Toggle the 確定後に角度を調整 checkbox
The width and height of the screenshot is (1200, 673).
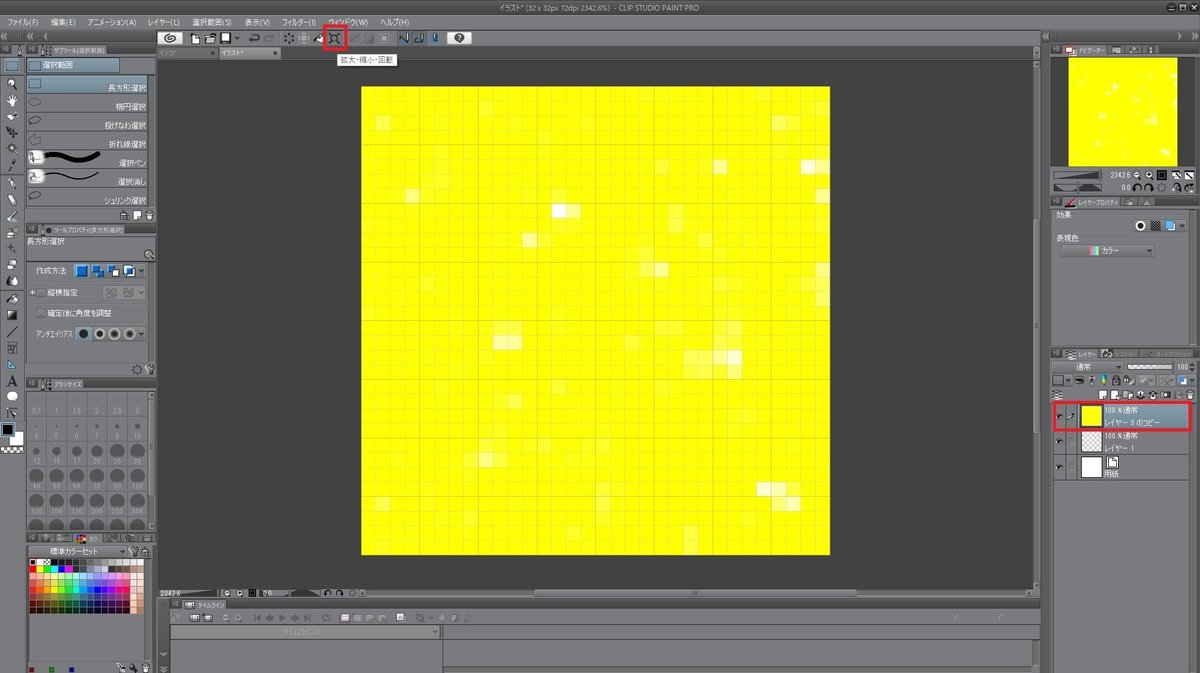[x=41, y=313]
